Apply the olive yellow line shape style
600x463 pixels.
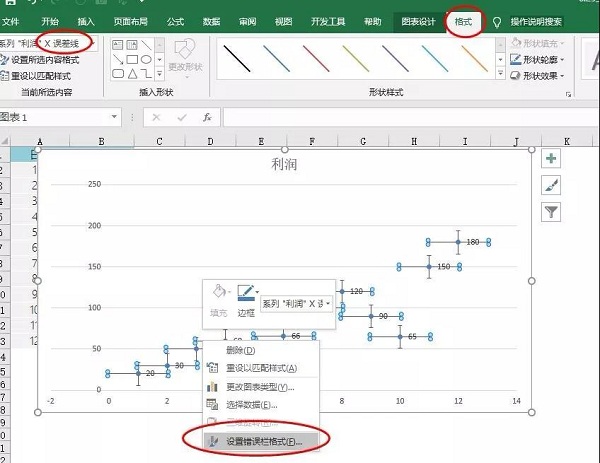pyautogui.click(x=356, y=59)
